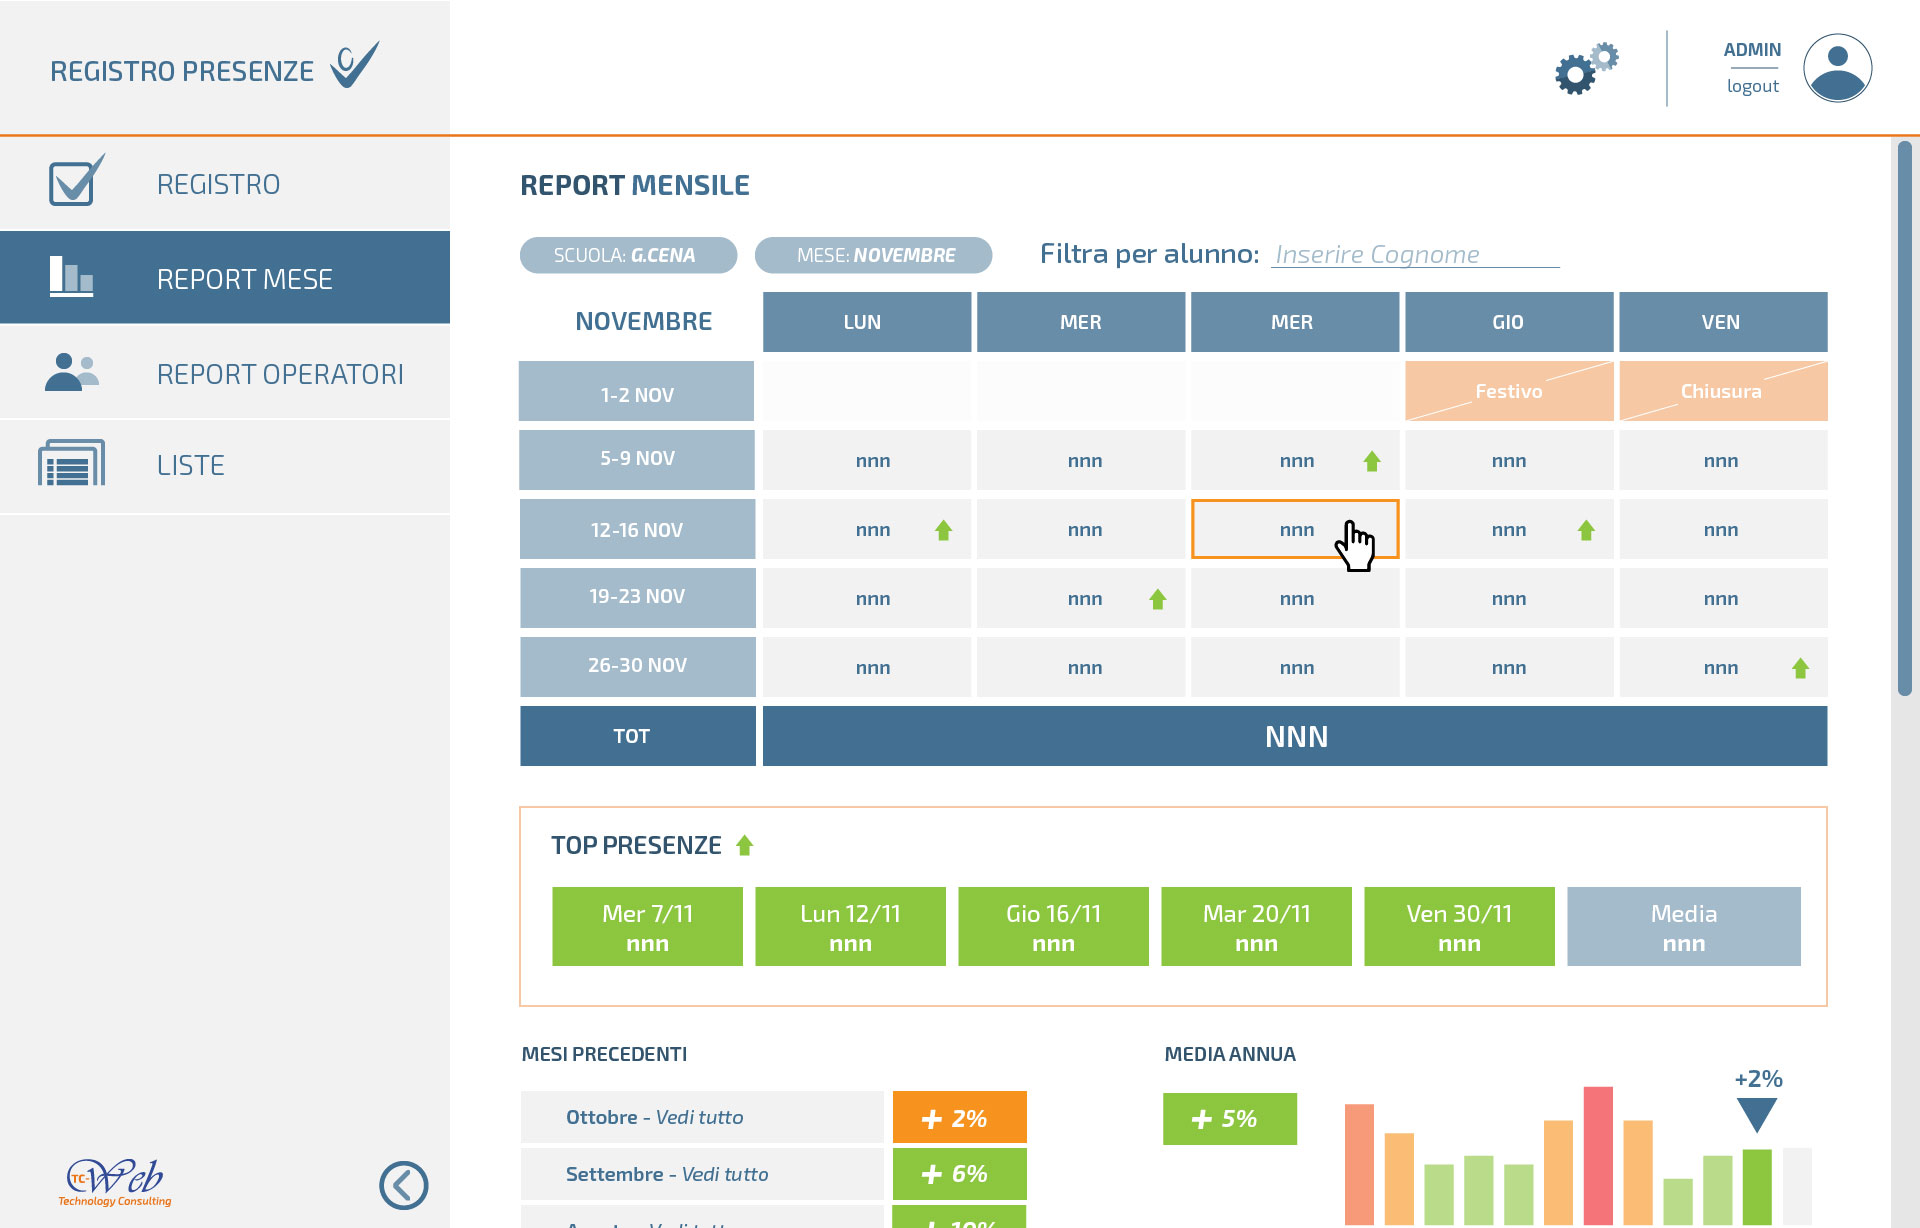This screenshot has height=1228, width=1920.
Task: Click the page's vertical scrollbar thumb
Action: pyautogui.click(x=1904, y=418)
